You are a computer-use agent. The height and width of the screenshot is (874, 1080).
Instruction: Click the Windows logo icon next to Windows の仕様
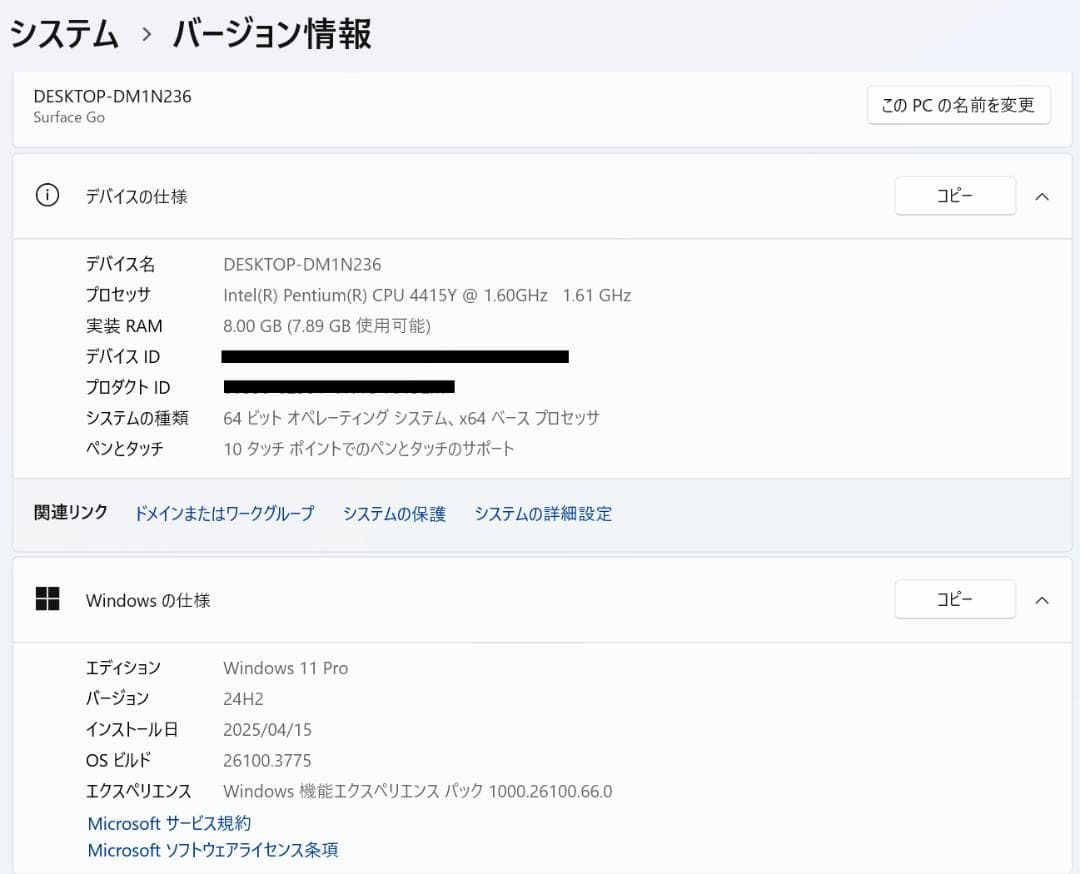click(x=48, y=598)
